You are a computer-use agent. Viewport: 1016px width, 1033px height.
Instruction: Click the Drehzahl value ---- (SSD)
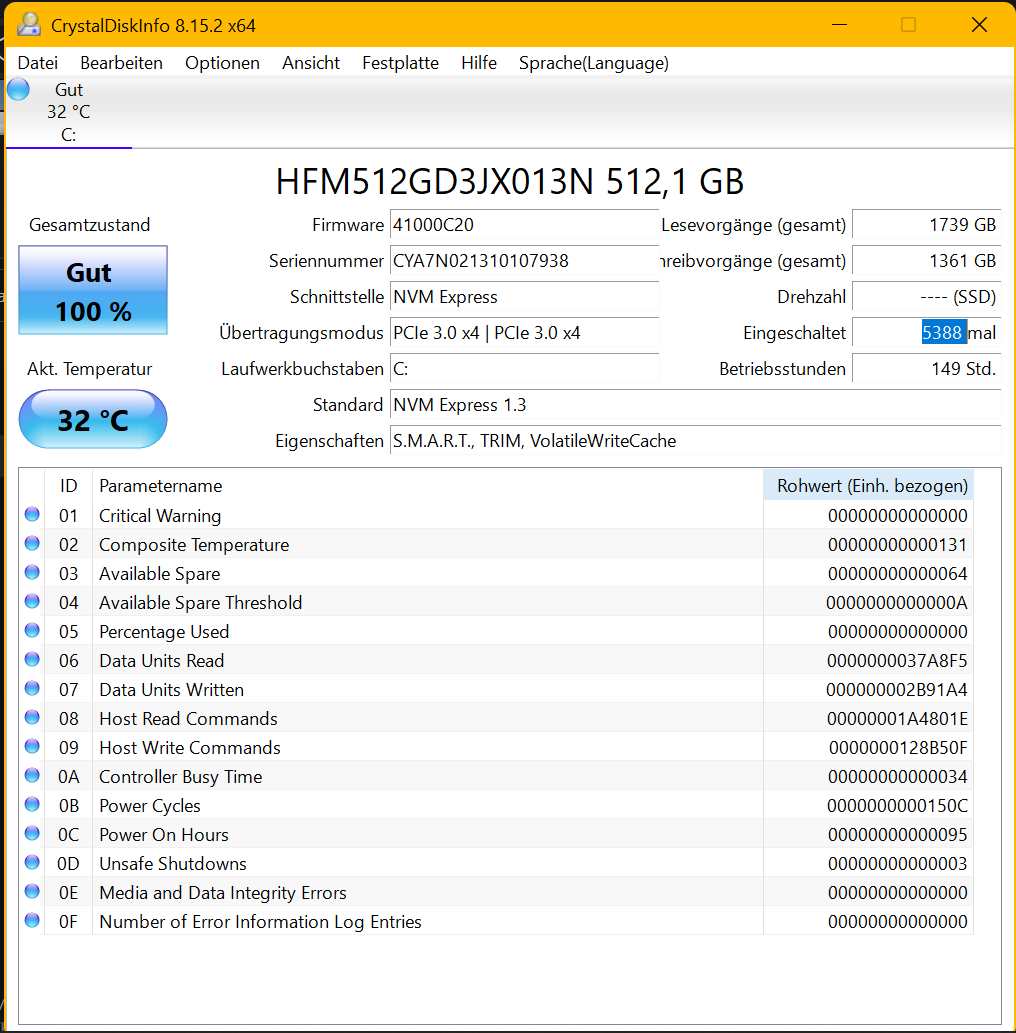point(926,296)
